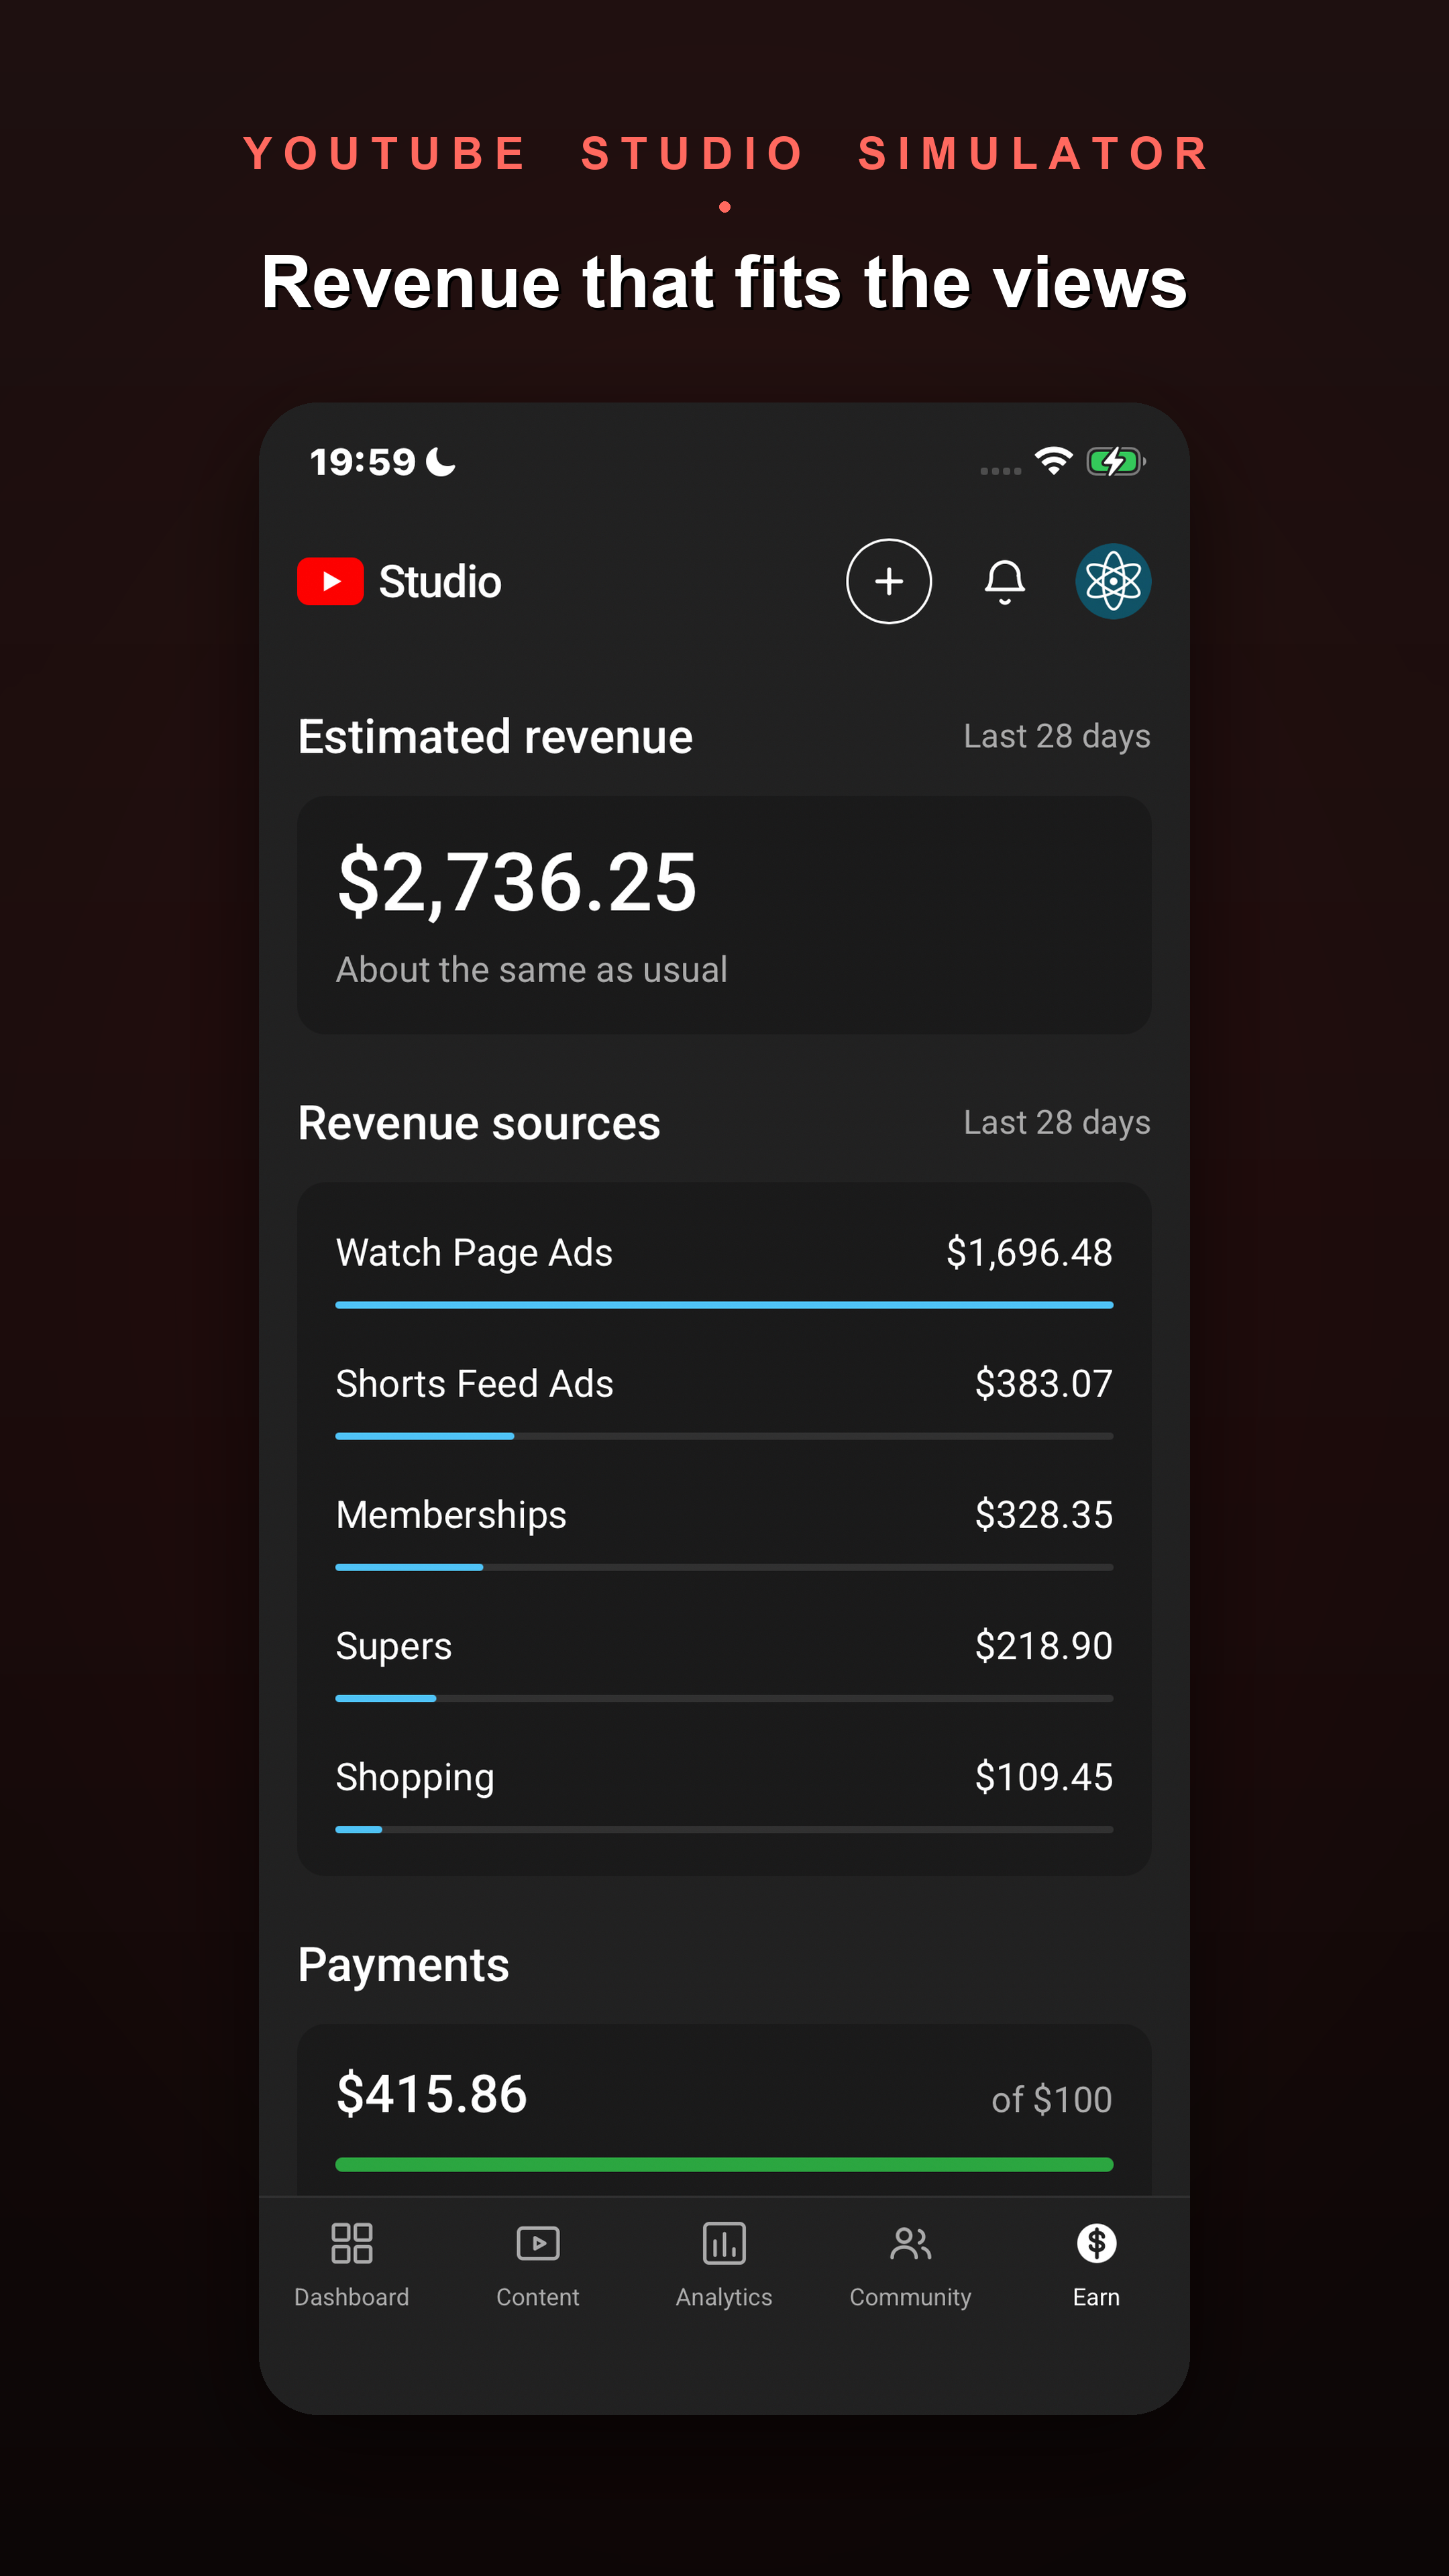Click the Supers progress bar
The image size is (1449, 2576).
(724, 1698)
